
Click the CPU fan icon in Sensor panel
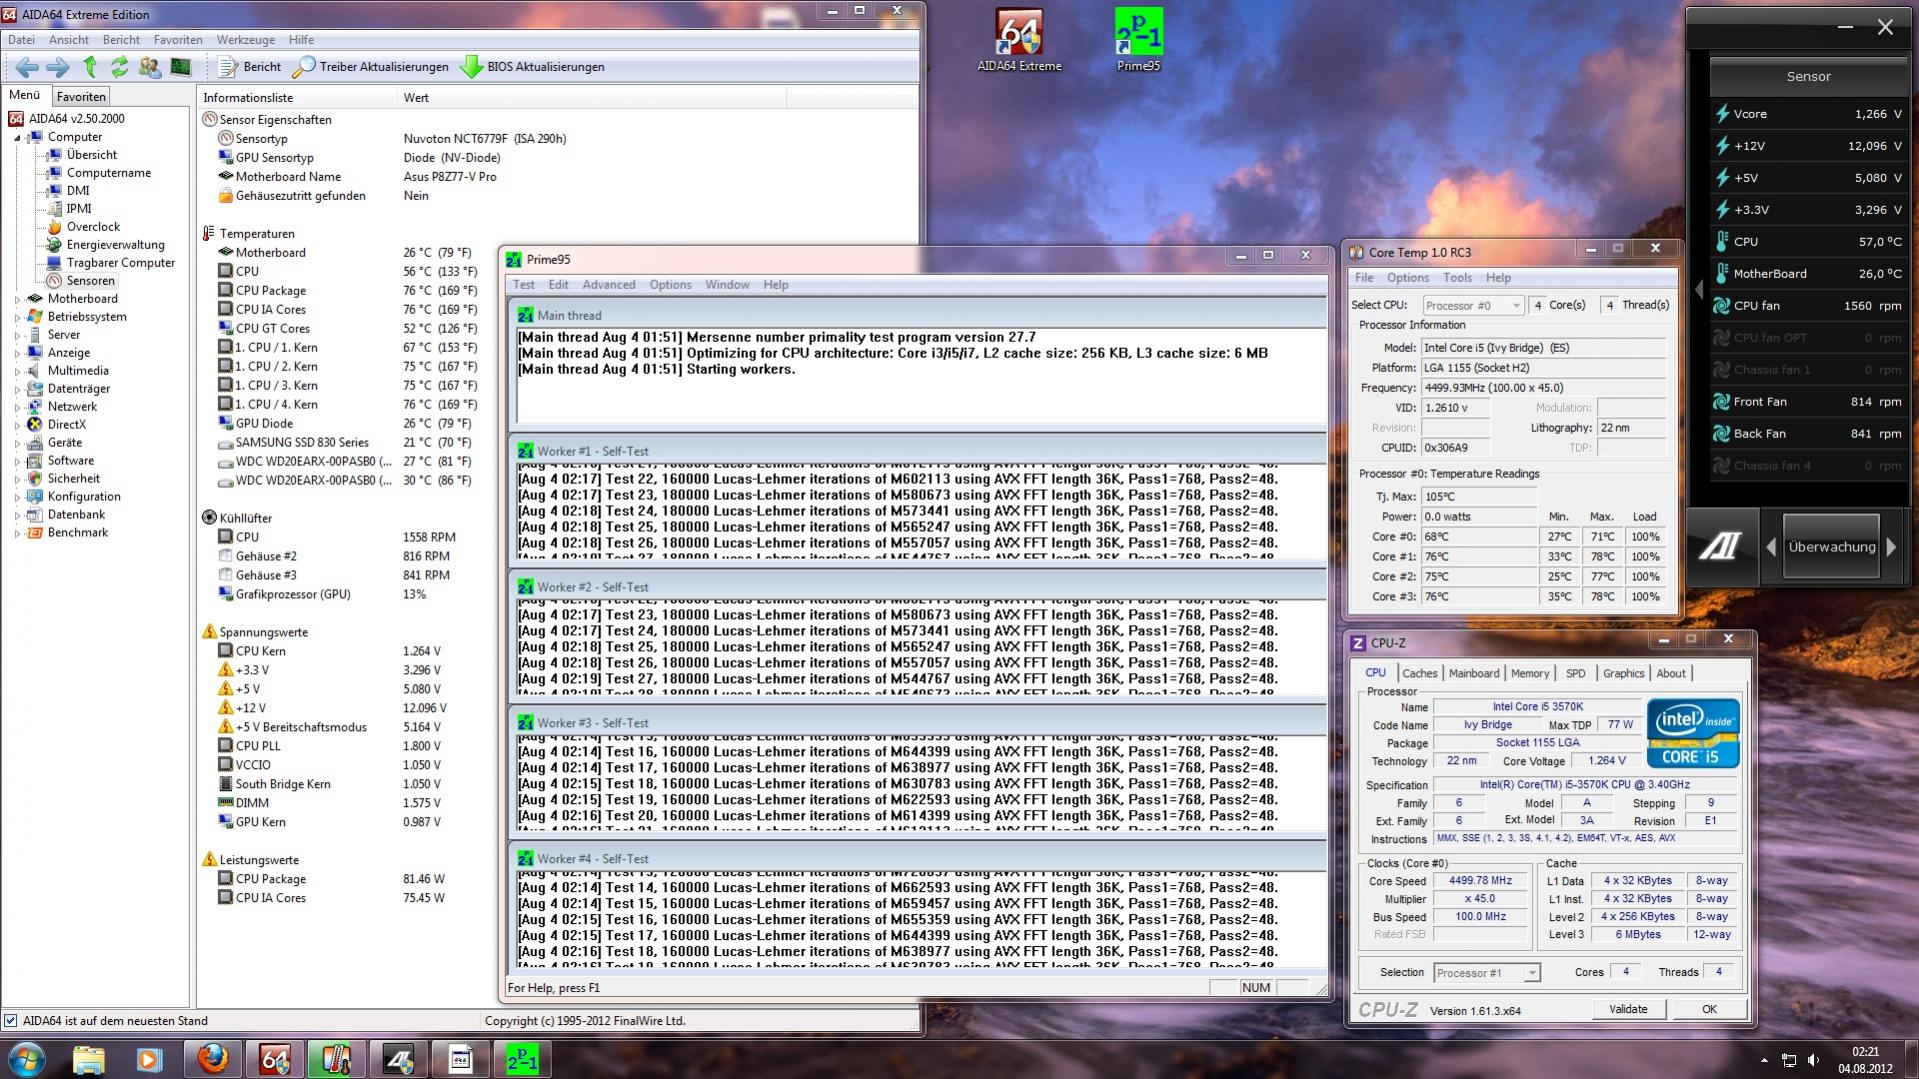(x=1722, y=306)
